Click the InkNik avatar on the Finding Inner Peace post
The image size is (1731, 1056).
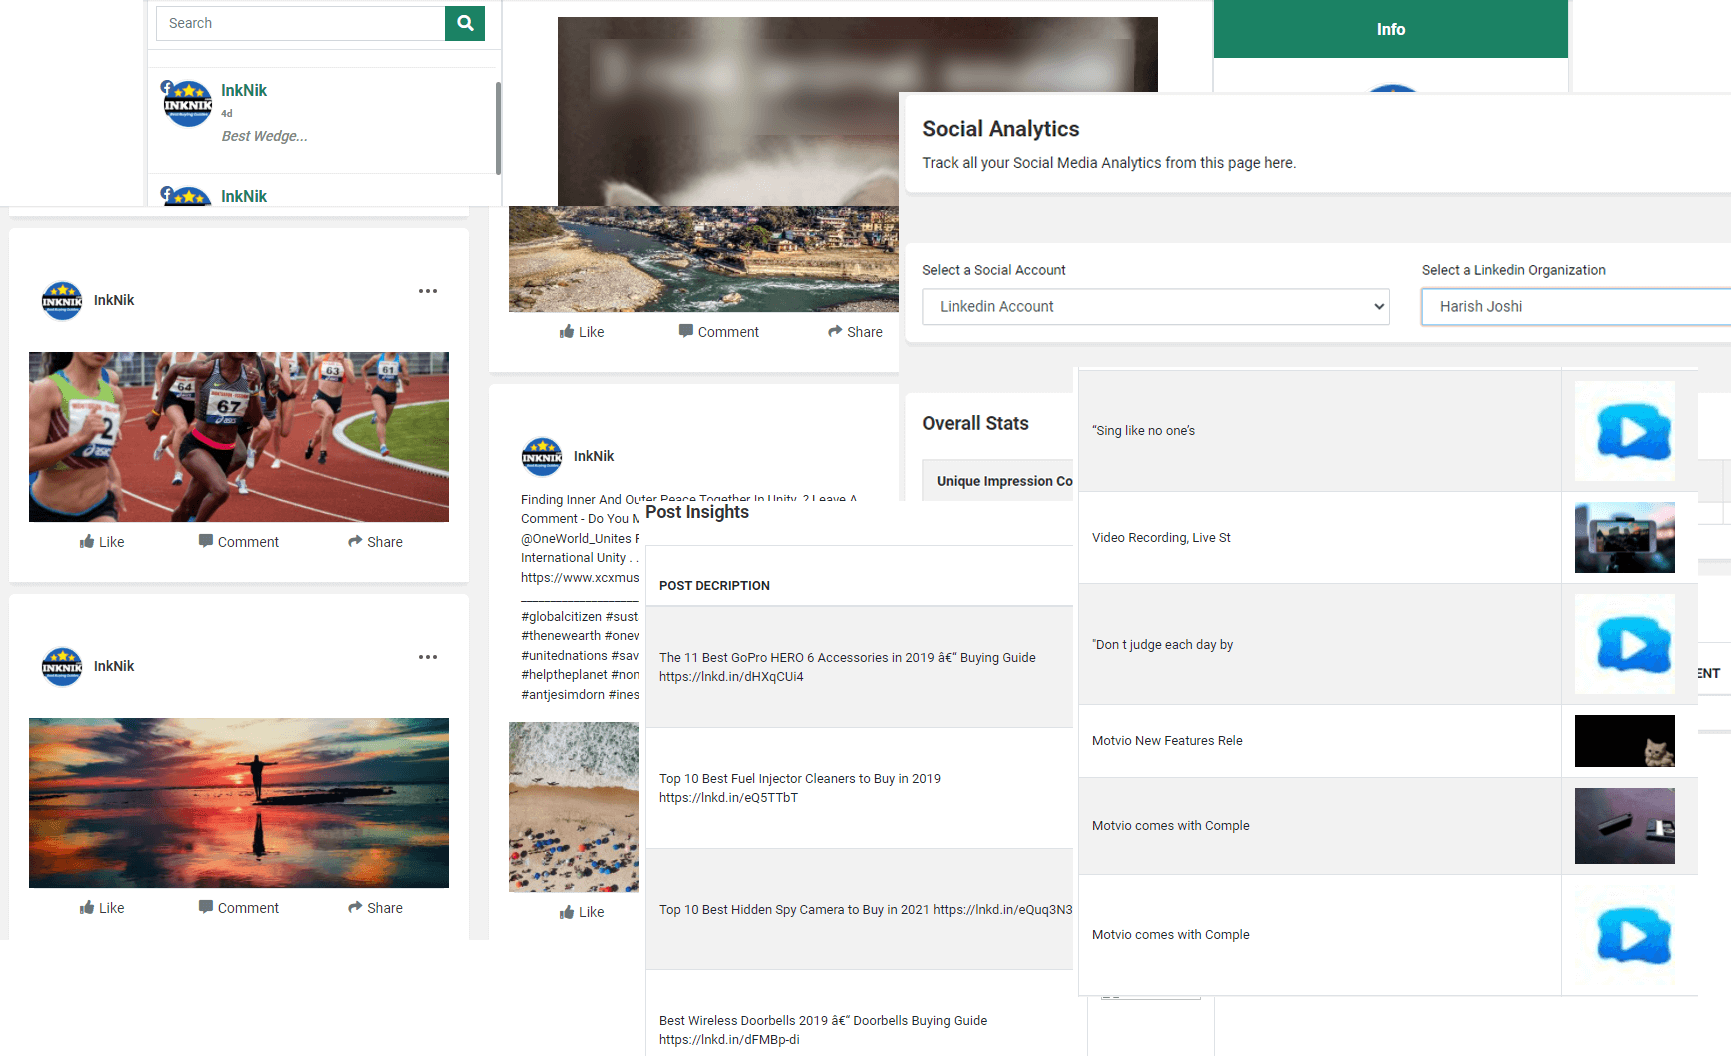pyautogui.click(x=542, y=456)
